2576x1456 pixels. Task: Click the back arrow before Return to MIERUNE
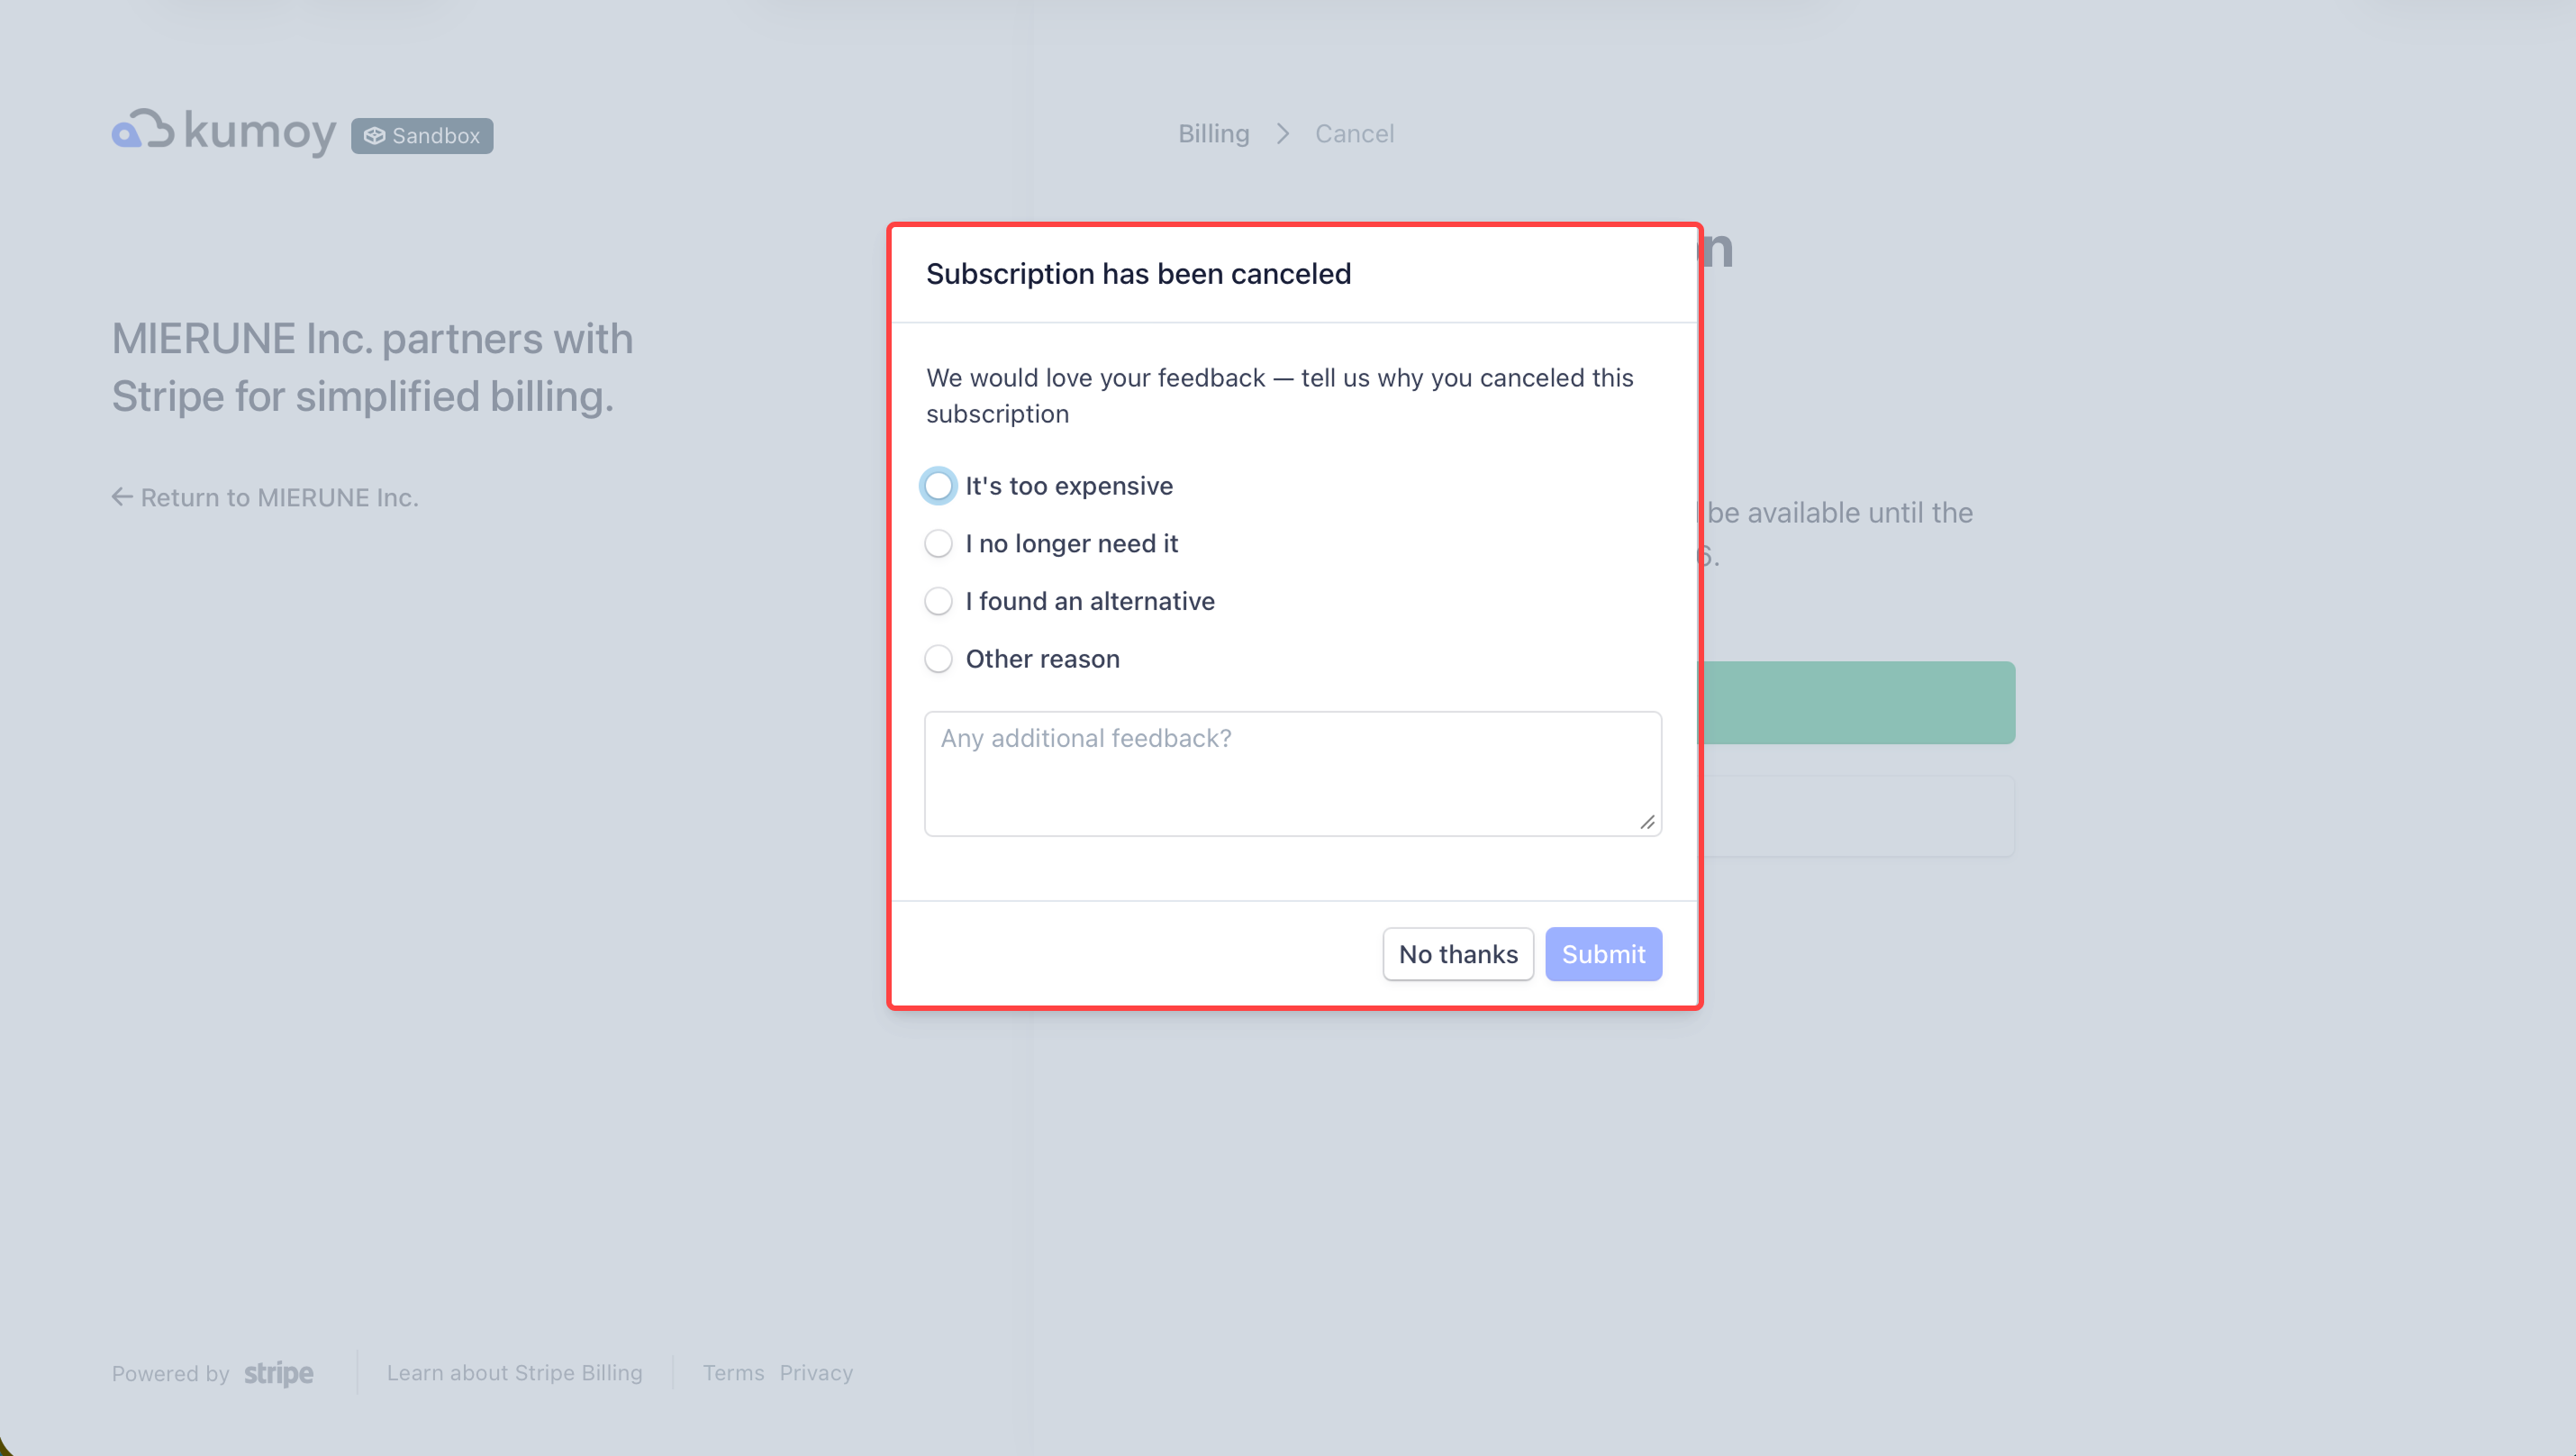(122, 496)
